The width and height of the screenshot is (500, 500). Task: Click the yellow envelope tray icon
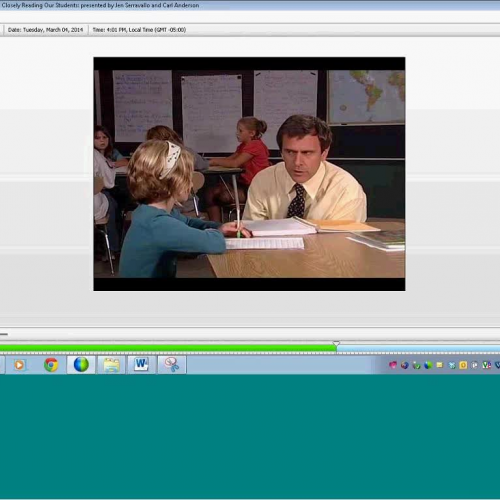tap(440, 365)
